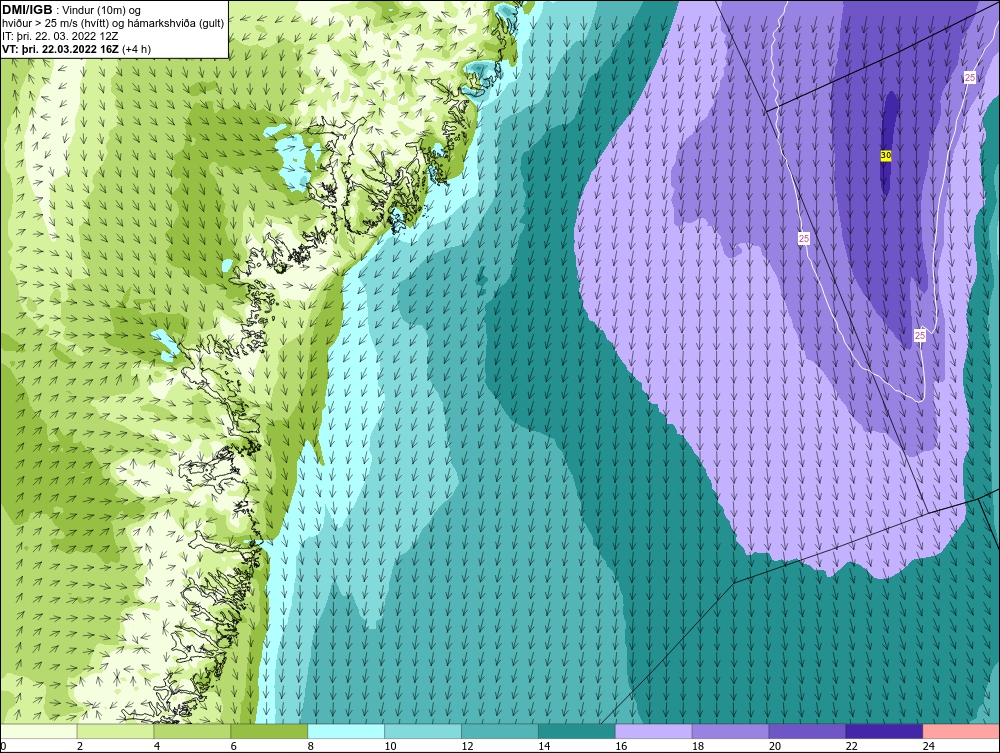Click the yellow 30 maximum gust label
1000x753 pixels.
tap(885, 155)
